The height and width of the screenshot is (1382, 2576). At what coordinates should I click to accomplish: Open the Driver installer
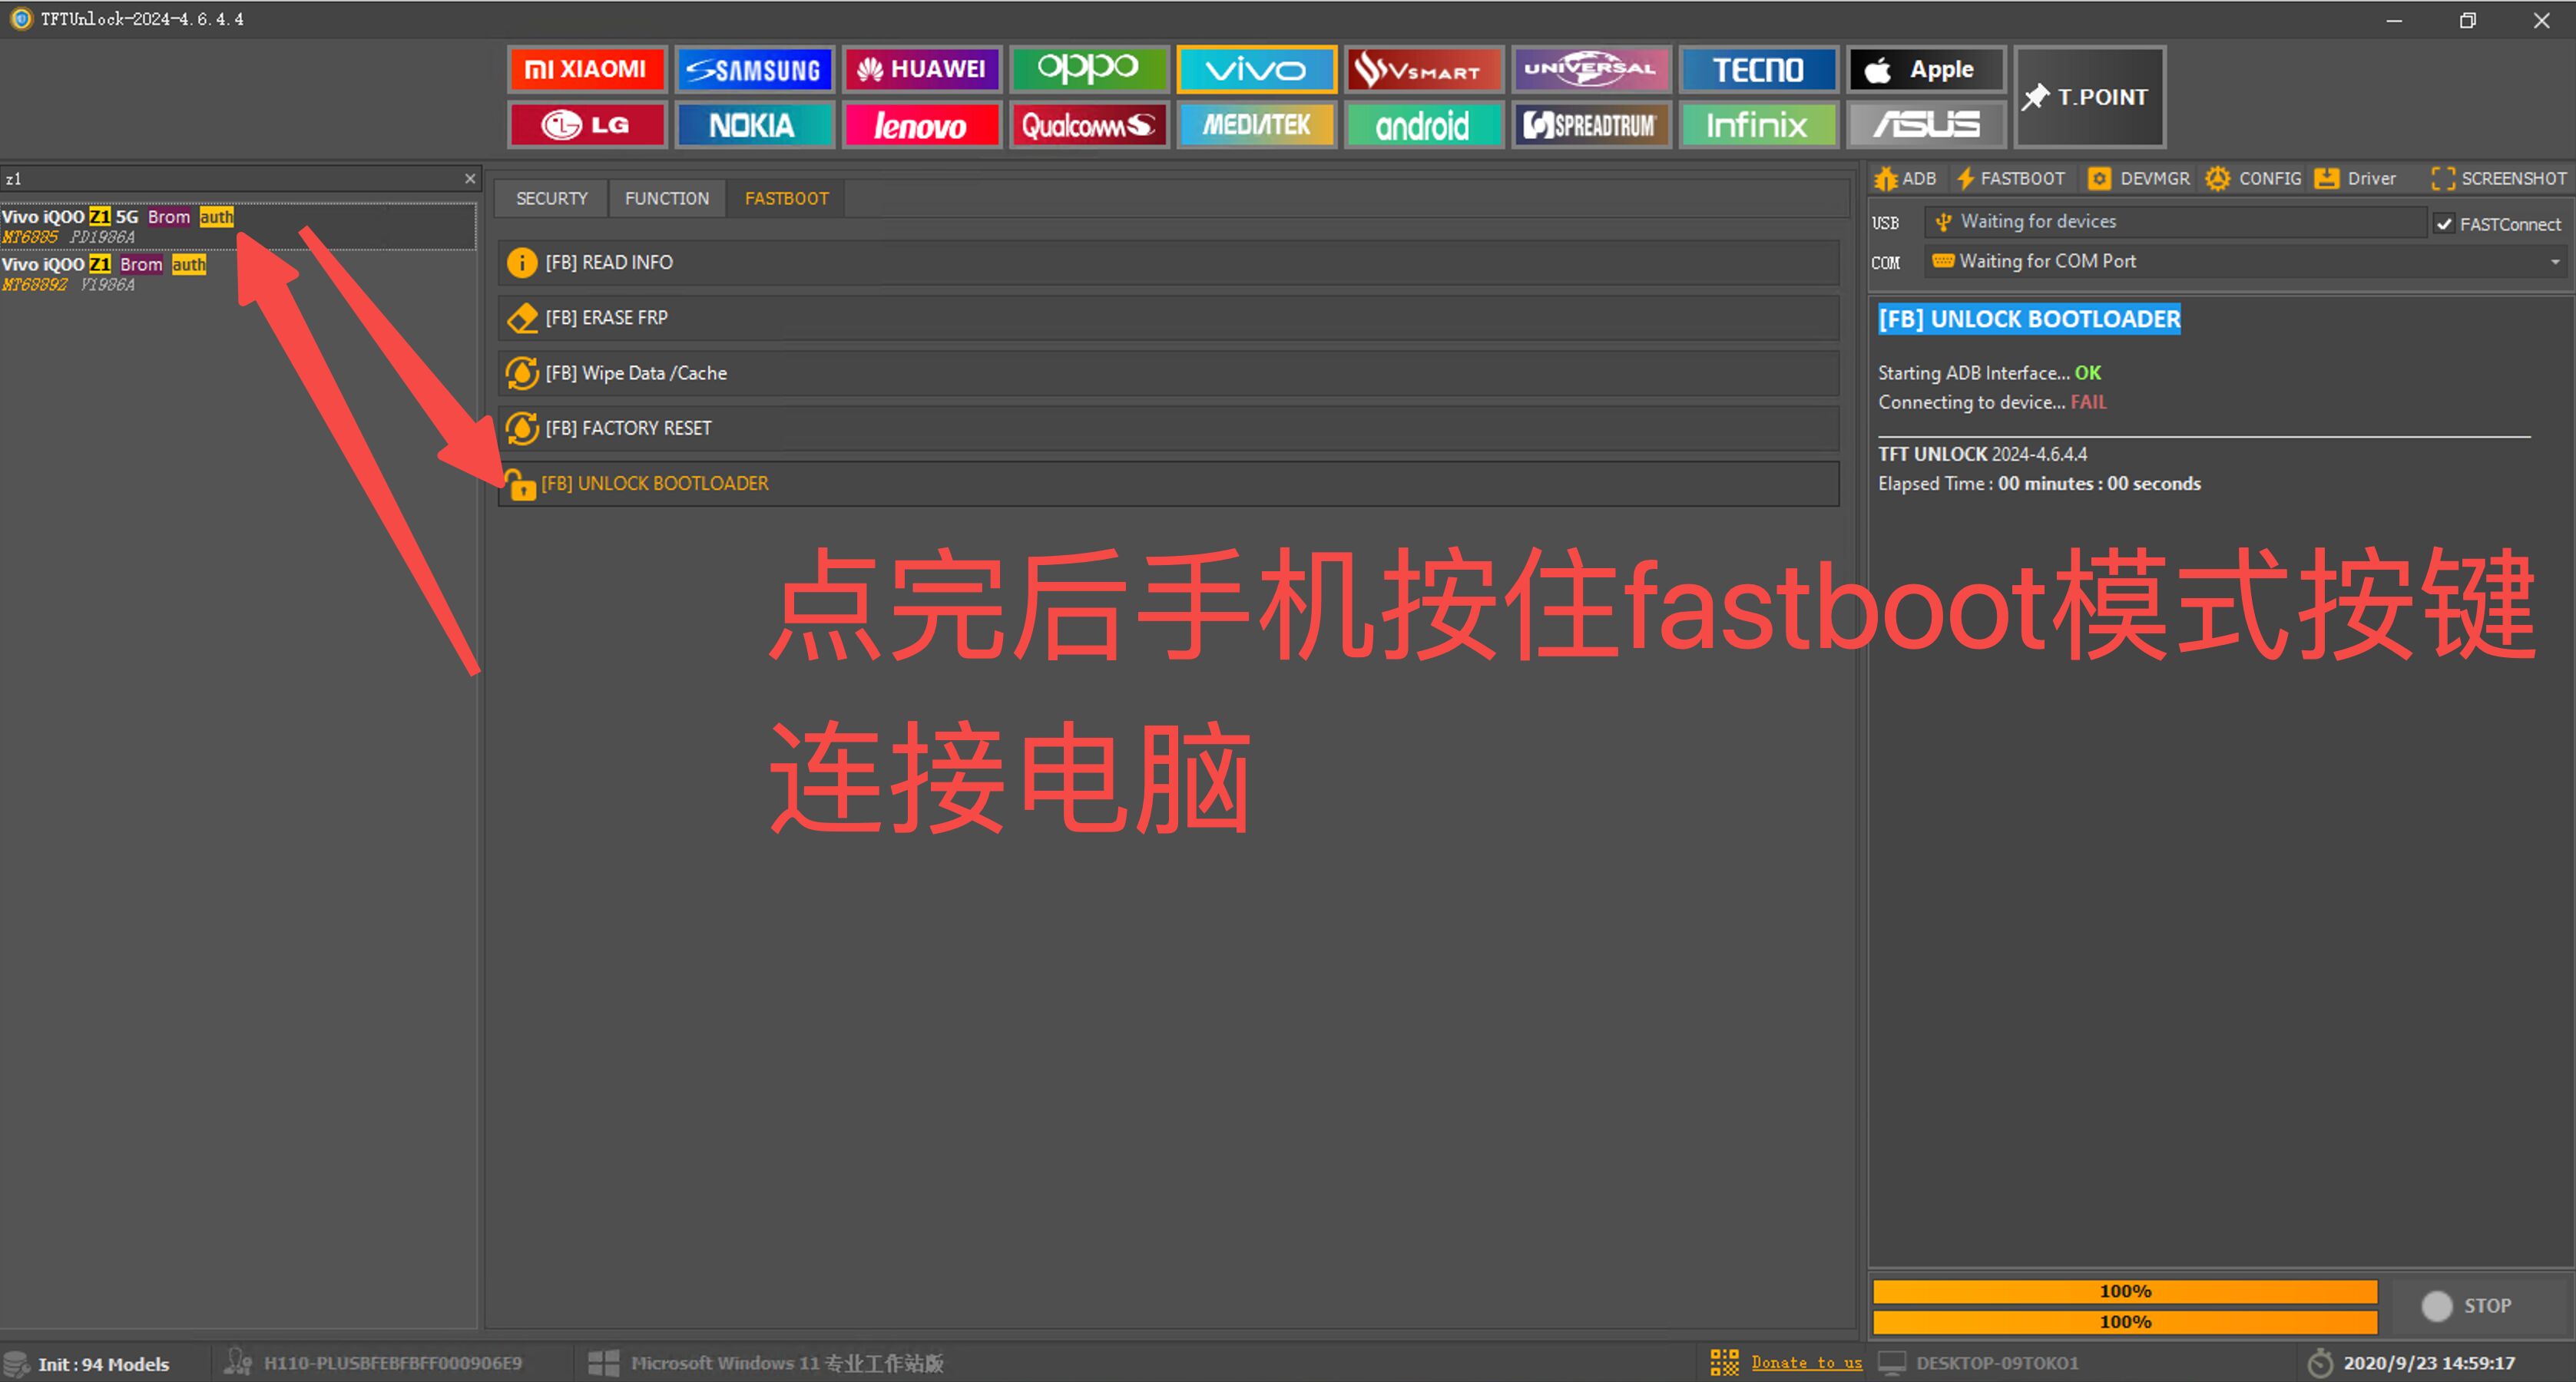pos(2356,178)
